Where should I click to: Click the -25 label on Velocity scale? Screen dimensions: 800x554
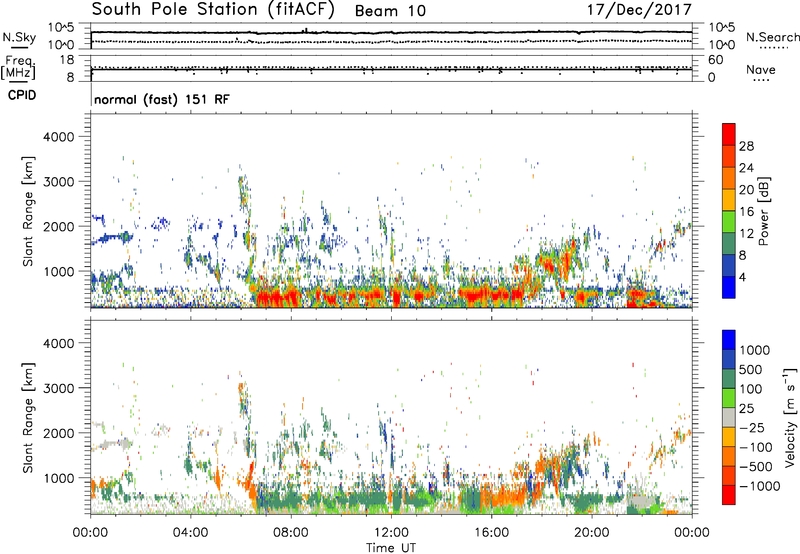tap(752, 427)
